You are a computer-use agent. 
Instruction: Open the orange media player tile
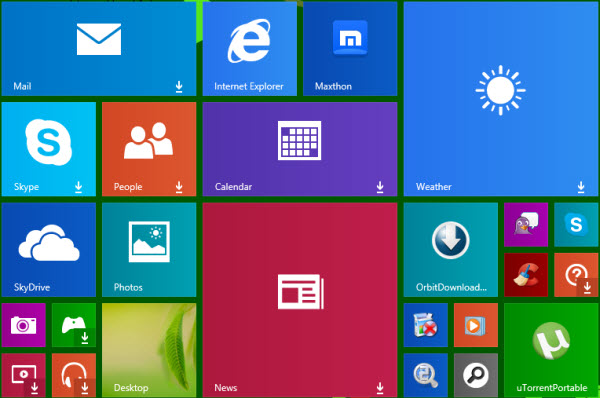tap(476, 325)
